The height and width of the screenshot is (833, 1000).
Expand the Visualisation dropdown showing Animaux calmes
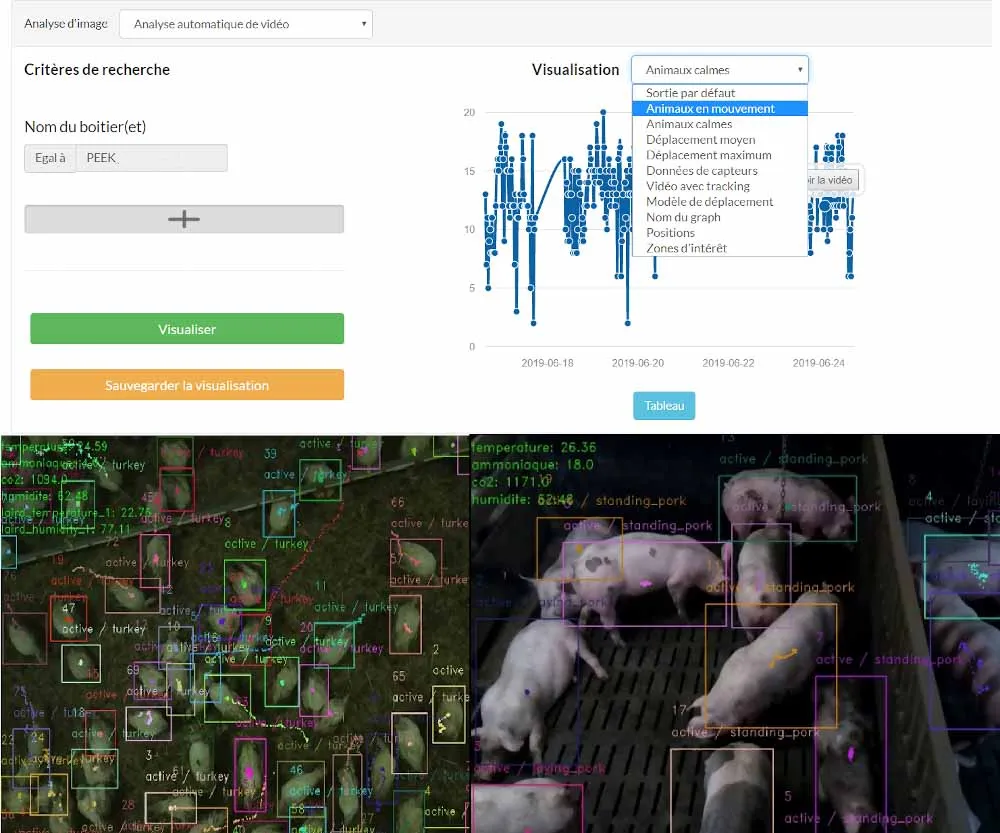(719, 70)
